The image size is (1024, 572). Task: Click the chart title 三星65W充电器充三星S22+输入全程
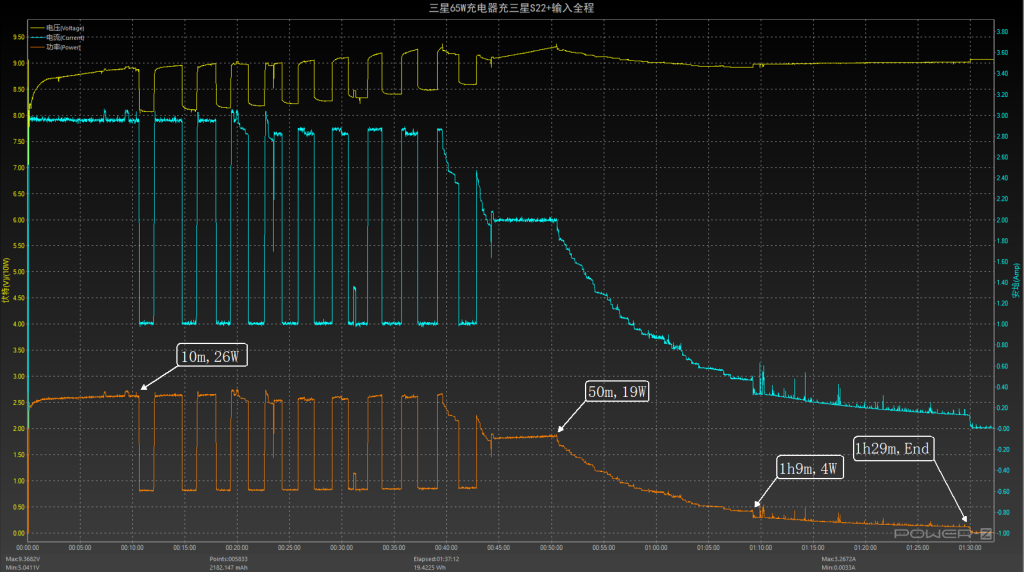coord(511,8)
